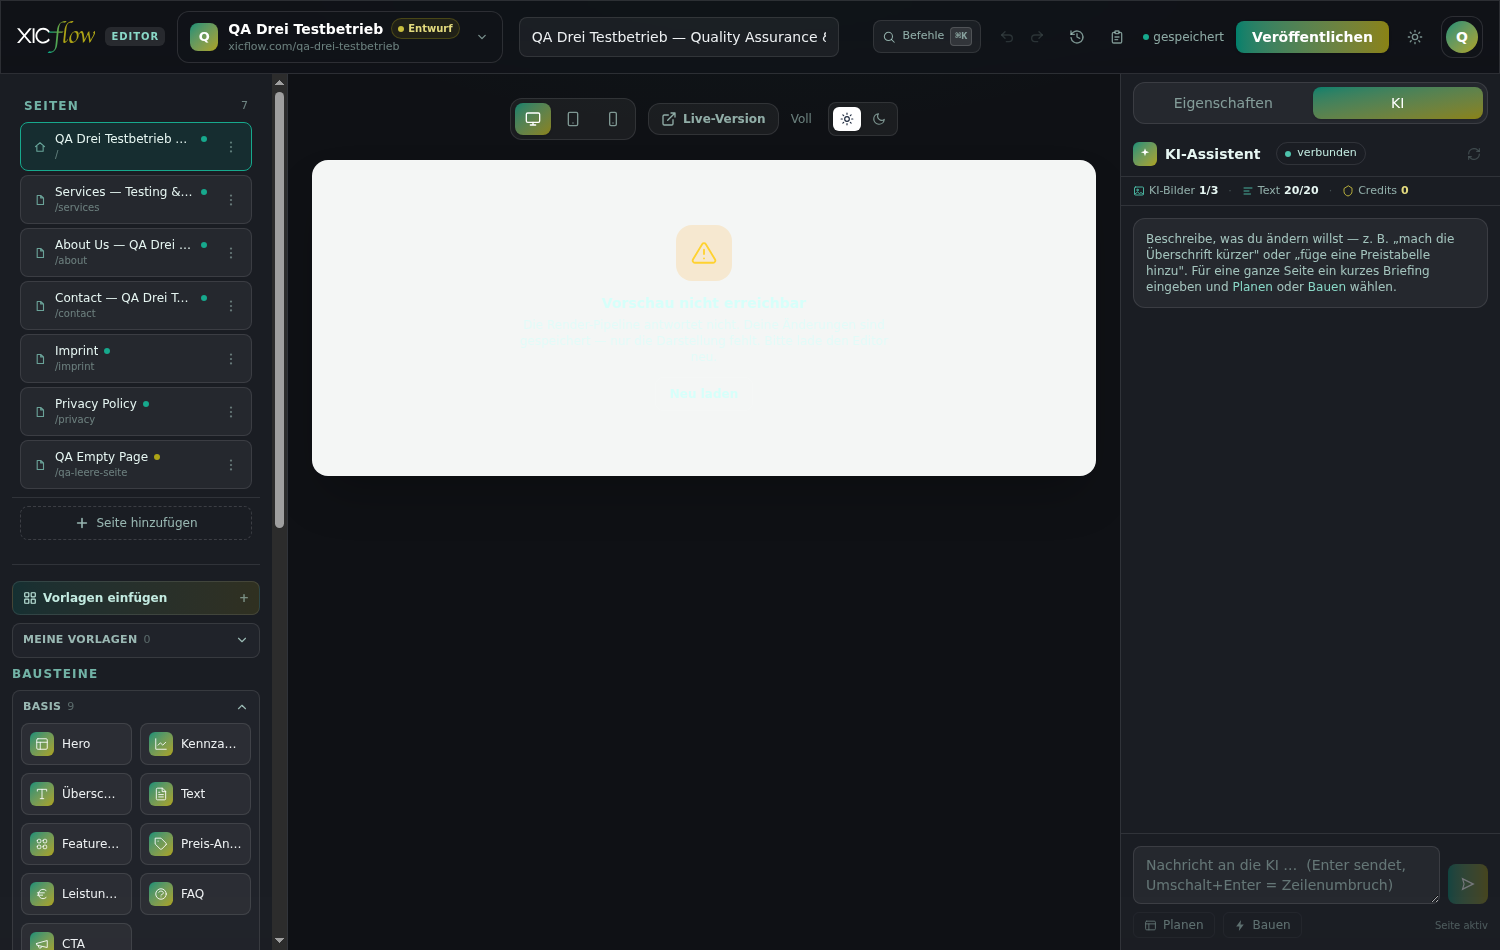
Task: Edit the page title field
Action: pyautogui.click(x=679, y=37)
